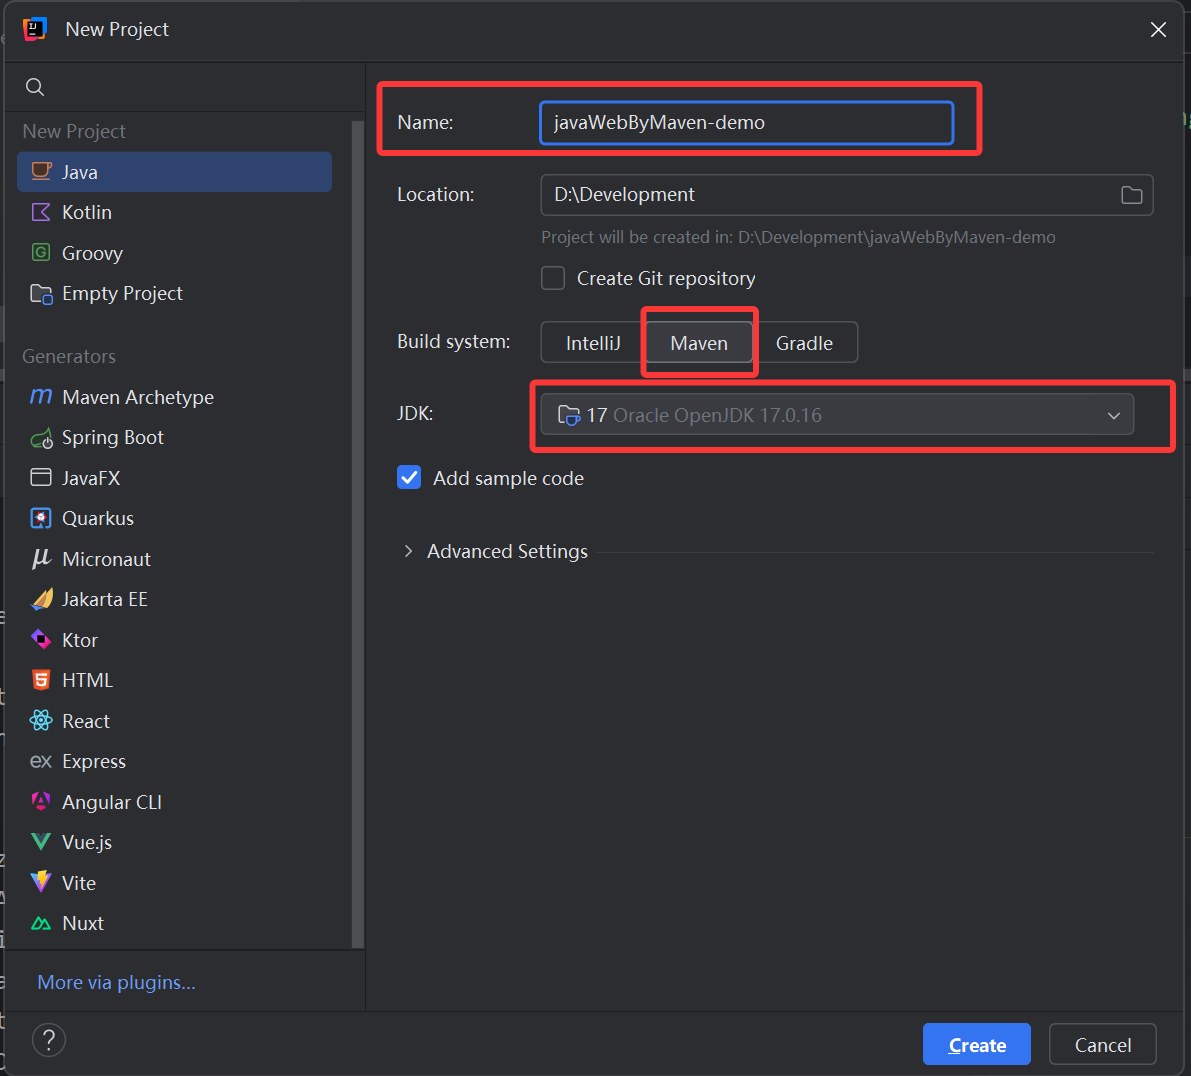1191x1076 pixels.
Task: Choose Groovy in the project list
Action: [174, 253]
